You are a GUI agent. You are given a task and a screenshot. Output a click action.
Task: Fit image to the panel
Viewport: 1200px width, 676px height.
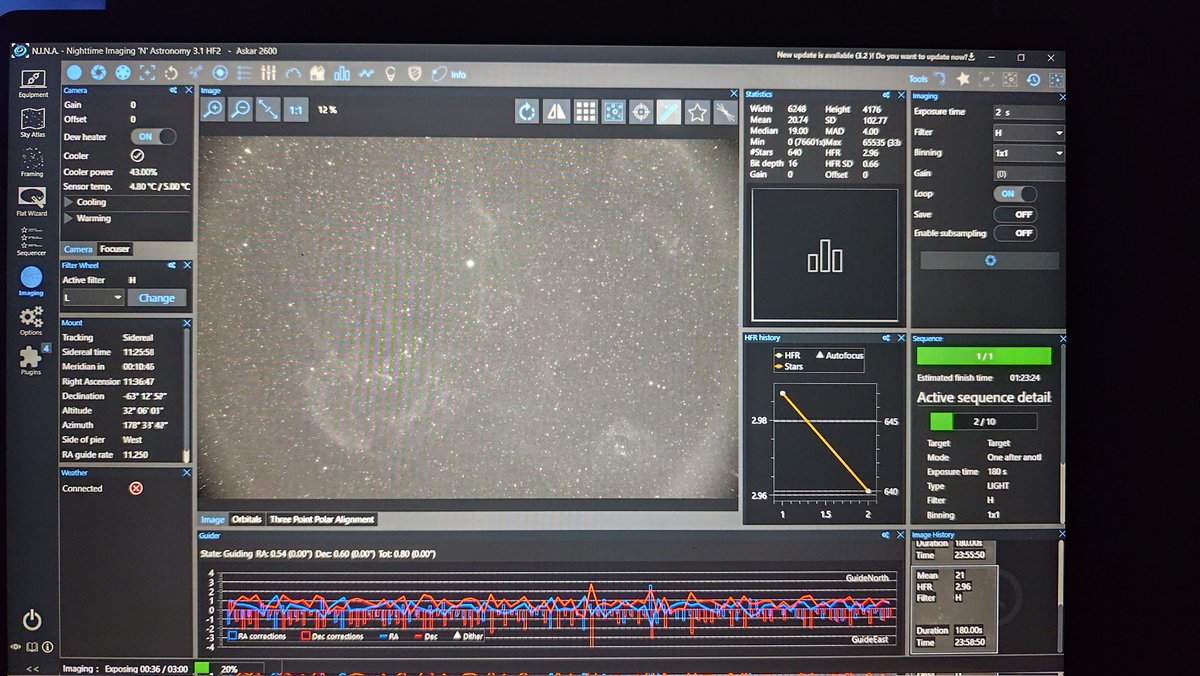click(x=267, y=110)
